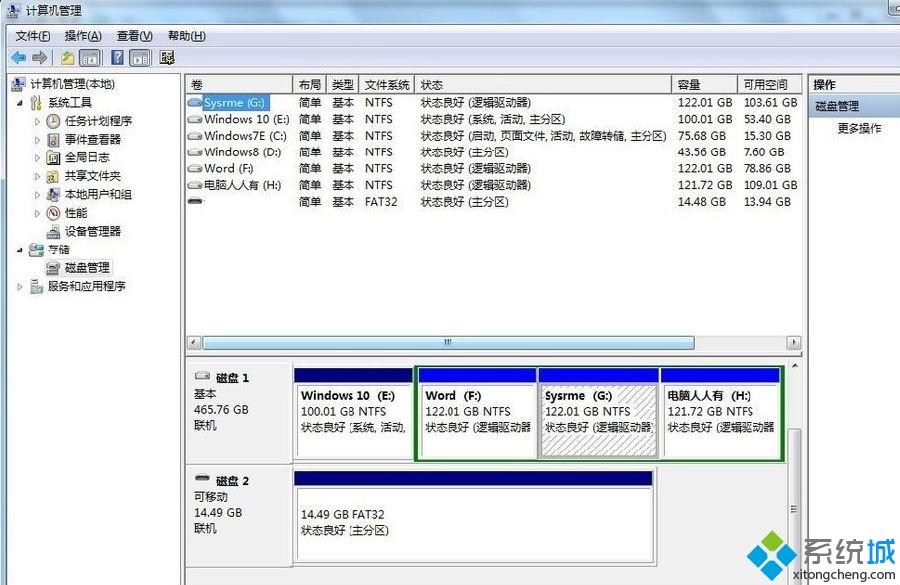The height and width of the screenshot is (585, 900).
Task: Click the 磁盘 1 disk icon in the lower pane
Action: [202, 376]
